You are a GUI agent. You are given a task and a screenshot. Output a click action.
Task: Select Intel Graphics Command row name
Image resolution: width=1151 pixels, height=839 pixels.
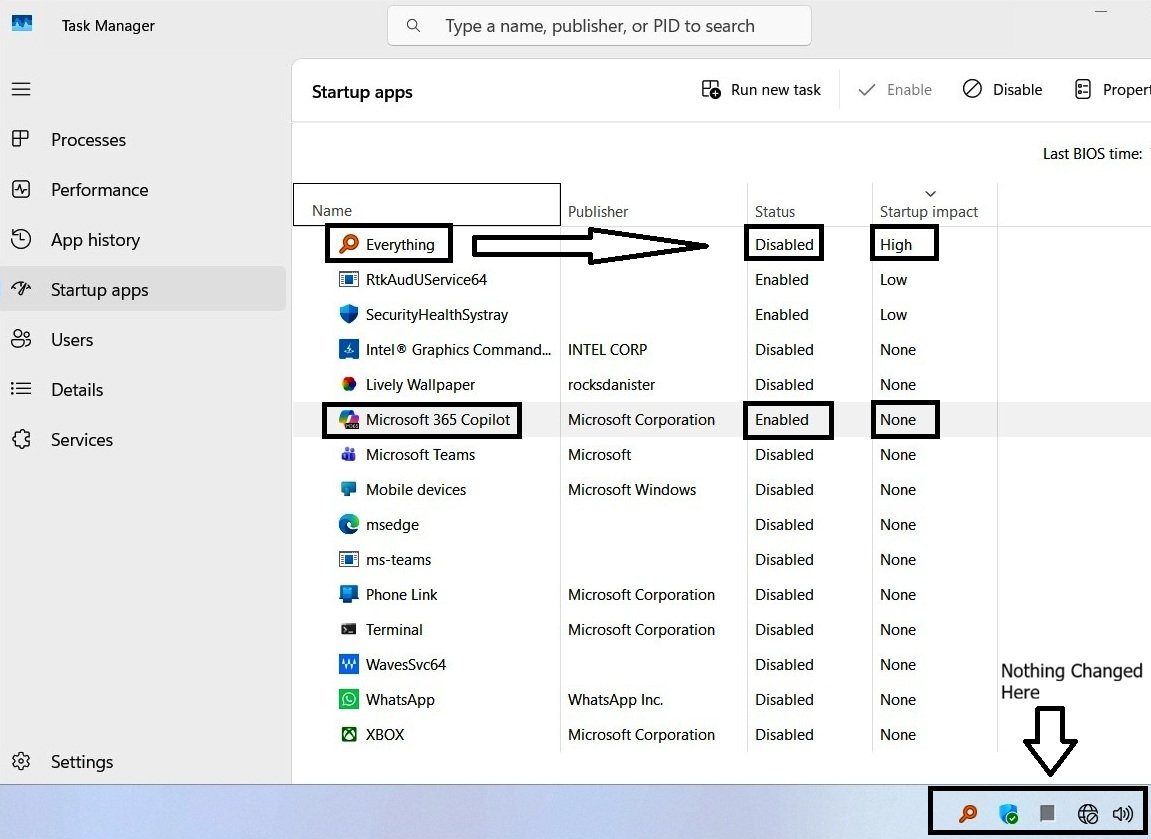pyautogui.click(x=458, y=349)
